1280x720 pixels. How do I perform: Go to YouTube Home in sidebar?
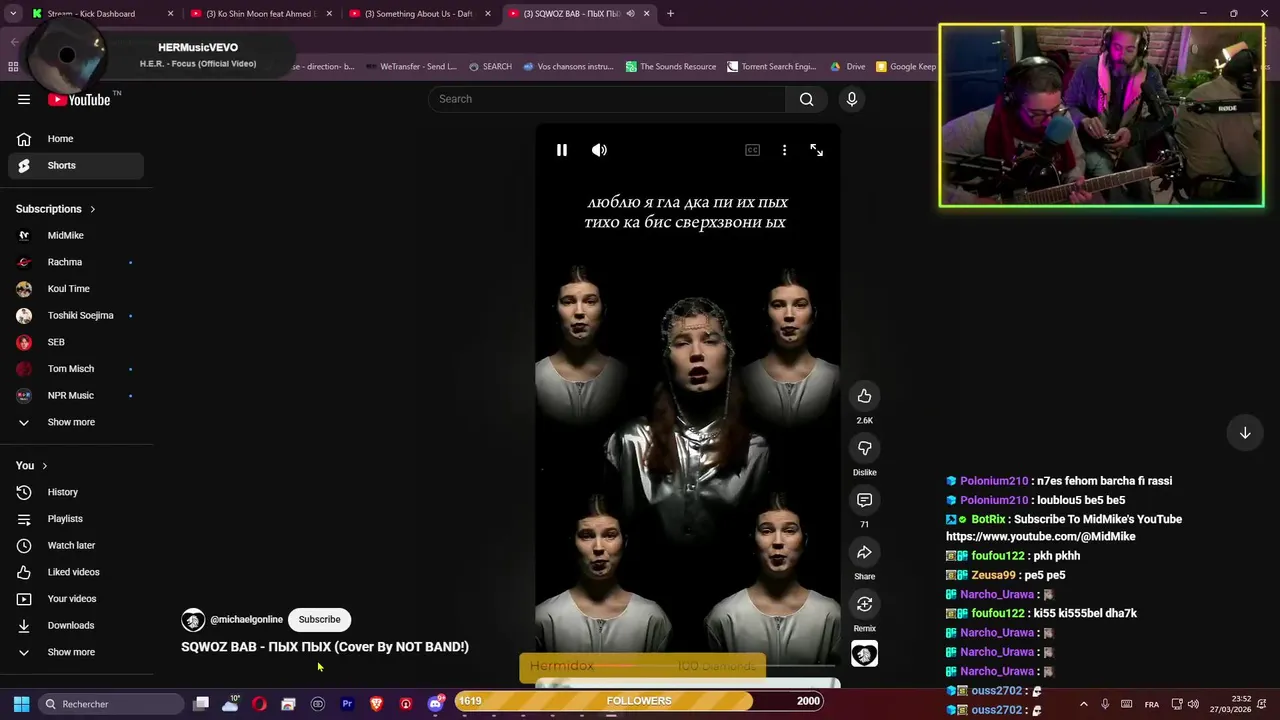click(76, 139)
